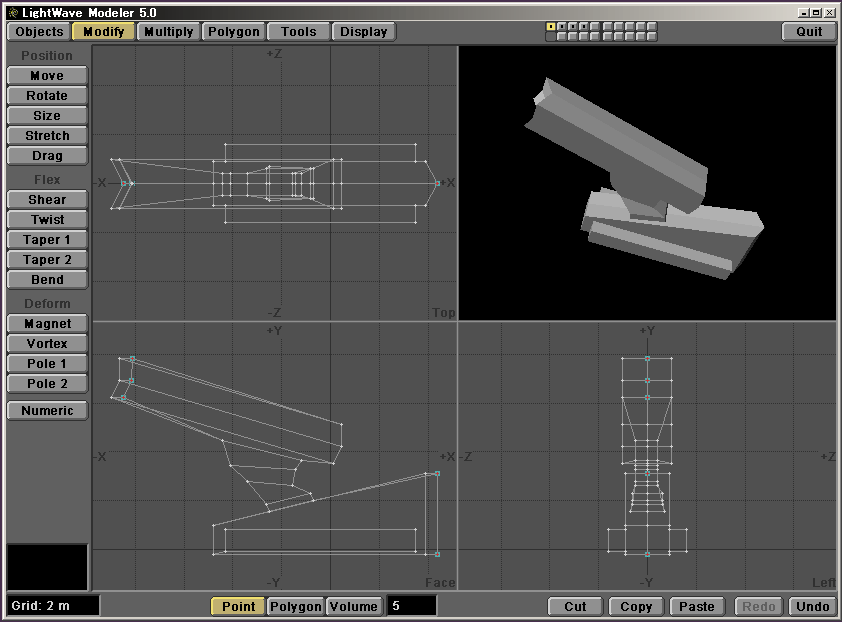Viewport: 842px width, 622px height.
Task: Open the Numeric input panel
Action: [x=47, y=411]
